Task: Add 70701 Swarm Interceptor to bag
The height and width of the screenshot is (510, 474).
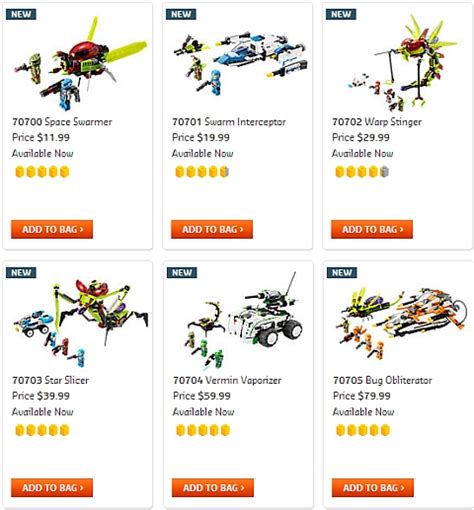Action: tap(212, 229)
